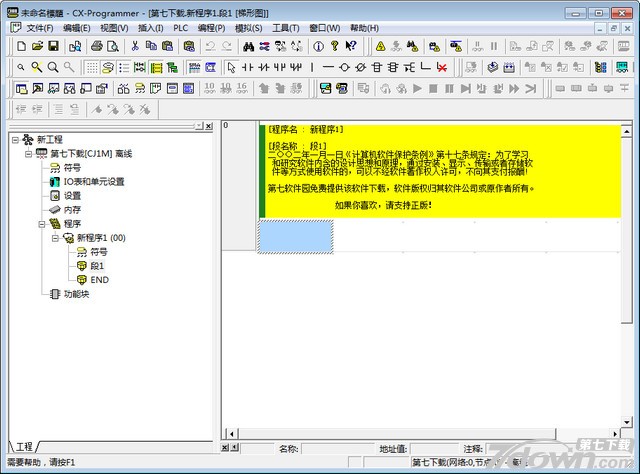The image size is (640, 474).
Task: Select the arrow selection mode tool
Action: tap(231, 67)
